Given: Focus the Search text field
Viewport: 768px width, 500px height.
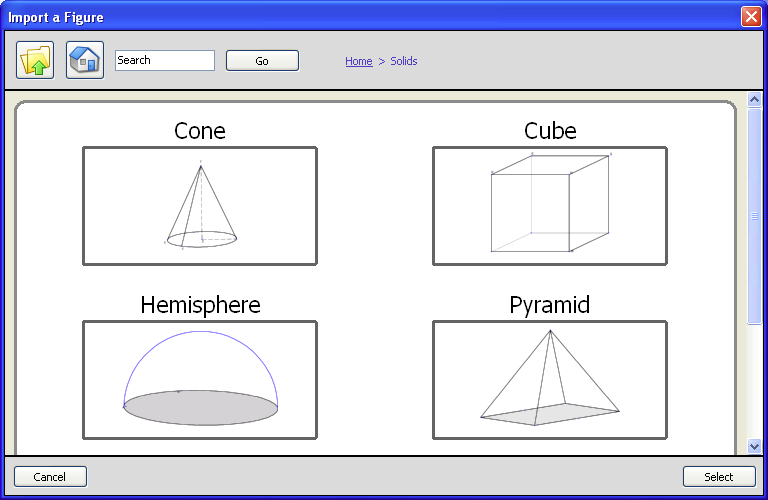Looking at the screenshot, I should [x=165, y=60].
